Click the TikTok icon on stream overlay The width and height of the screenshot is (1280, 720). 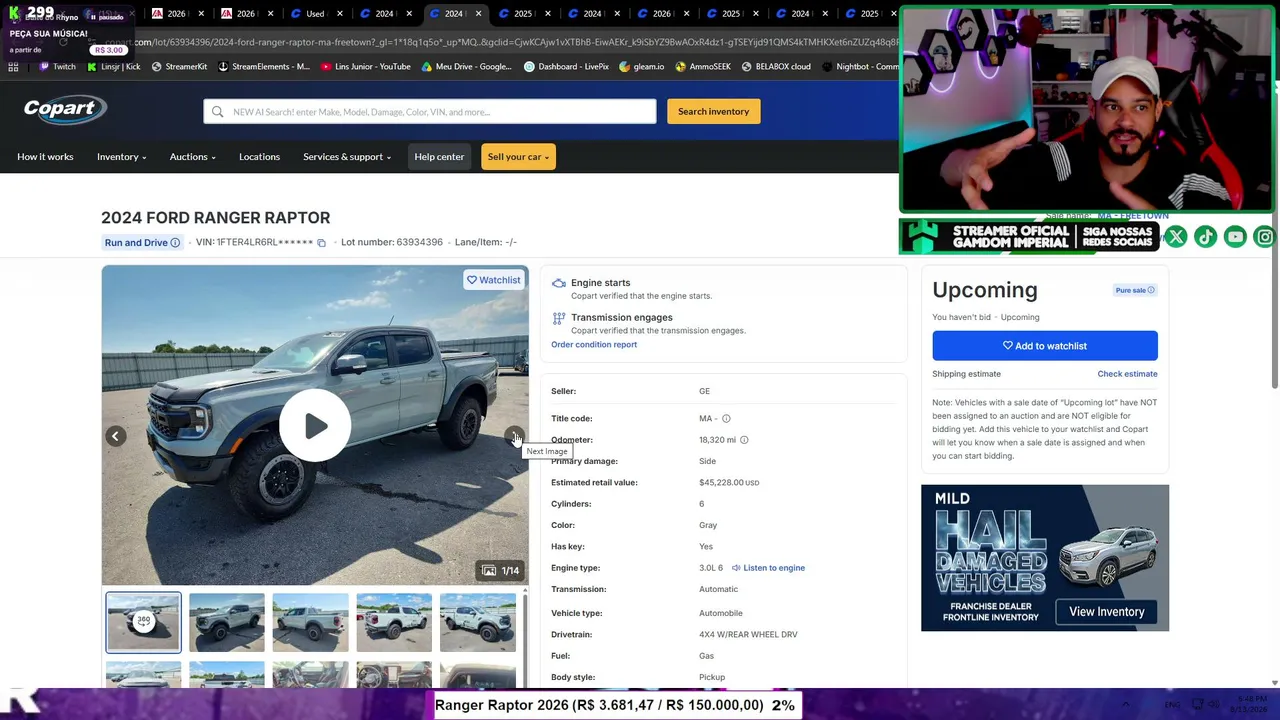(x=1206, y=237)
